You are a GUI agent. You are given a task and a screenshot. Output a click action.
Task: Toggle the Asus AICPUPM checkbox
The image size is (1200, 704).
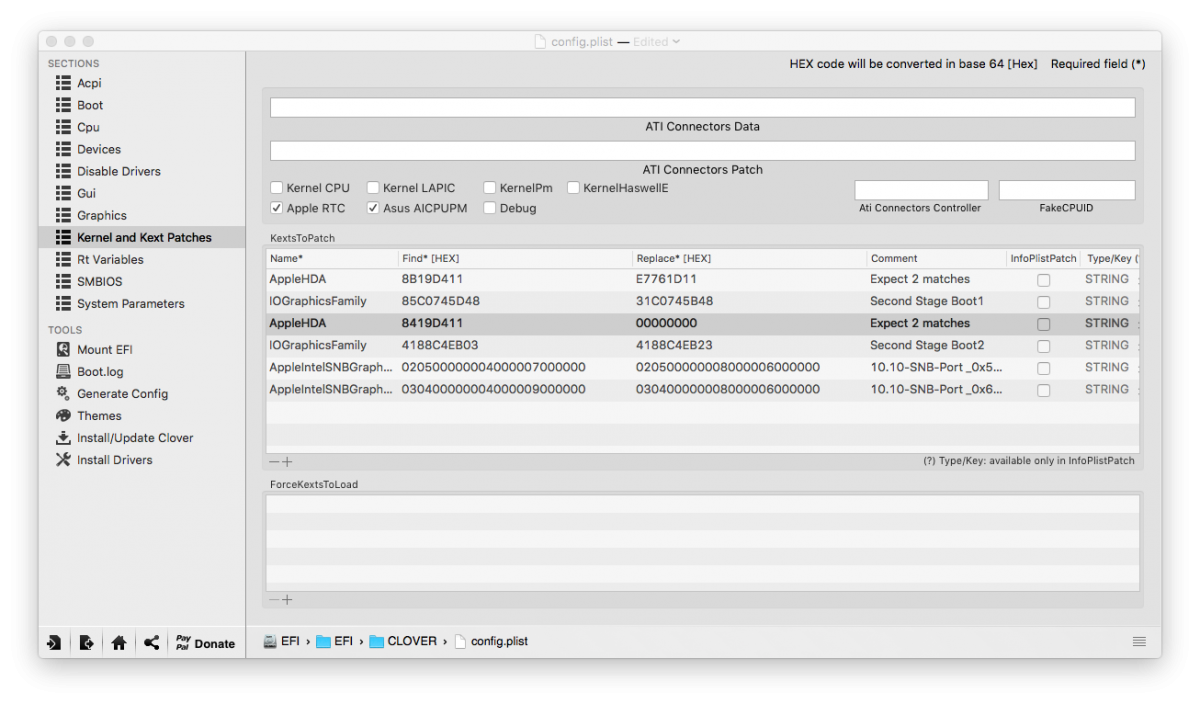(373, 208)
